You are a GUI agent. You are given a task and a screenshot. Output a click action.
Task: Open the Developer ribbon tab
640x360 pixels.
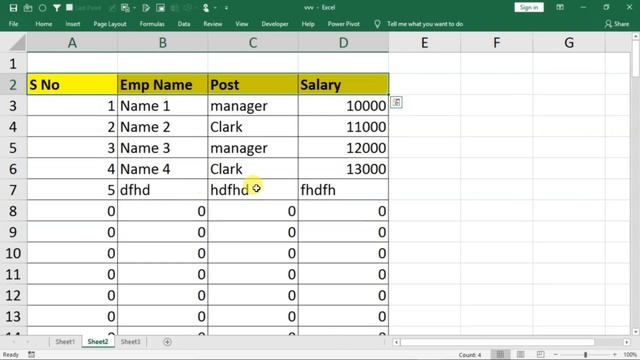pos(275,24)
